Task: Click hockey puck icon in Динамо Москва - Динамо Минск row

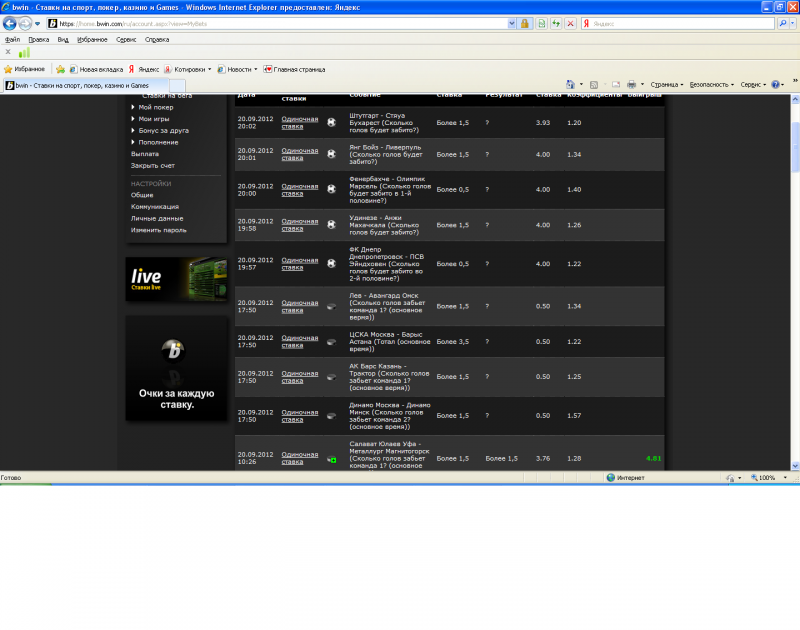Action: (331, 416)
